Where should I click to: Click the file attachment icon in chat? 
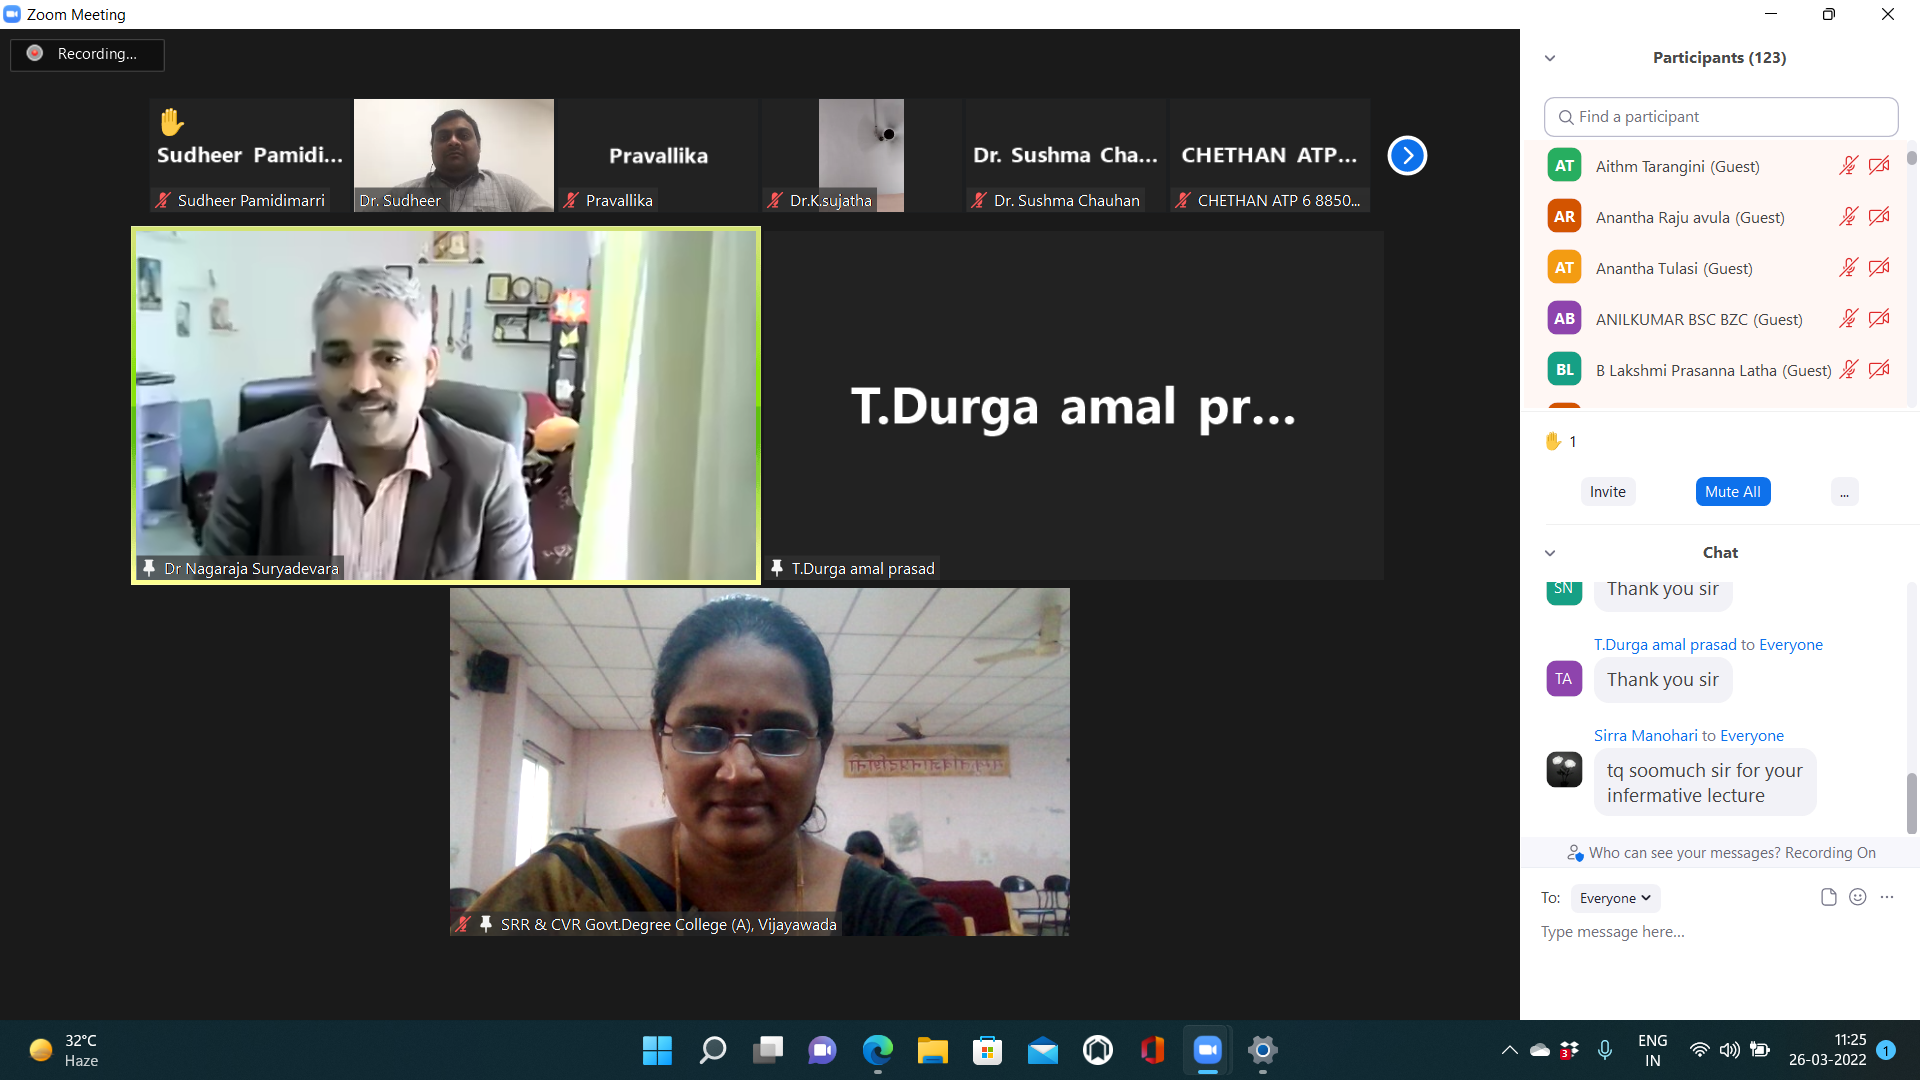1828,897
